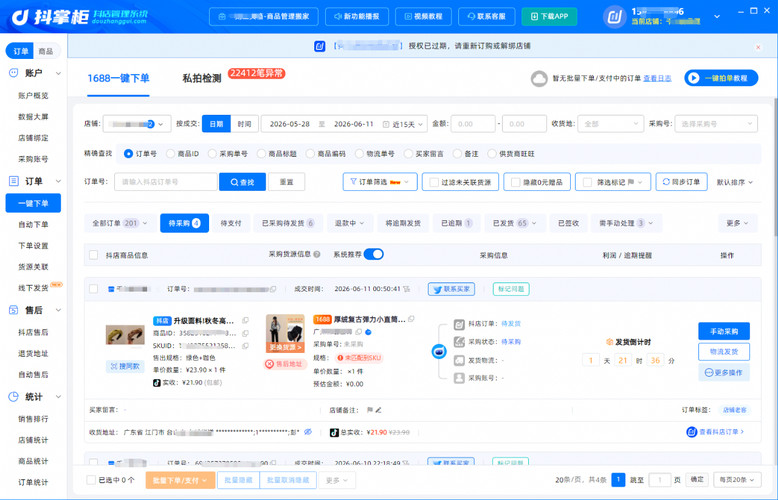Screen dimensions: 778x500
Task: Click the 1688 product thumbnail 更换货源
Action: [285, 333]
